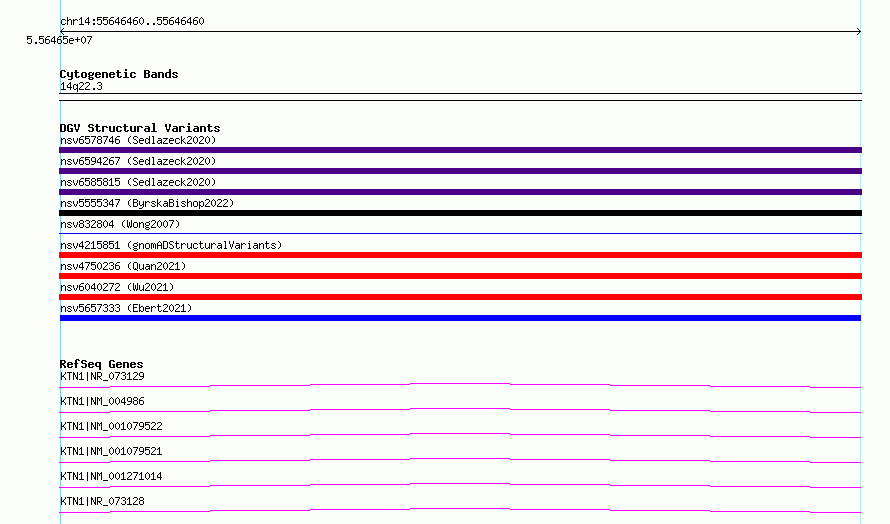Image resolution: width=890 pixels, height=524 pixels.
Task: Click the red bar for nsv6040272
Action: tap(460, 297)
